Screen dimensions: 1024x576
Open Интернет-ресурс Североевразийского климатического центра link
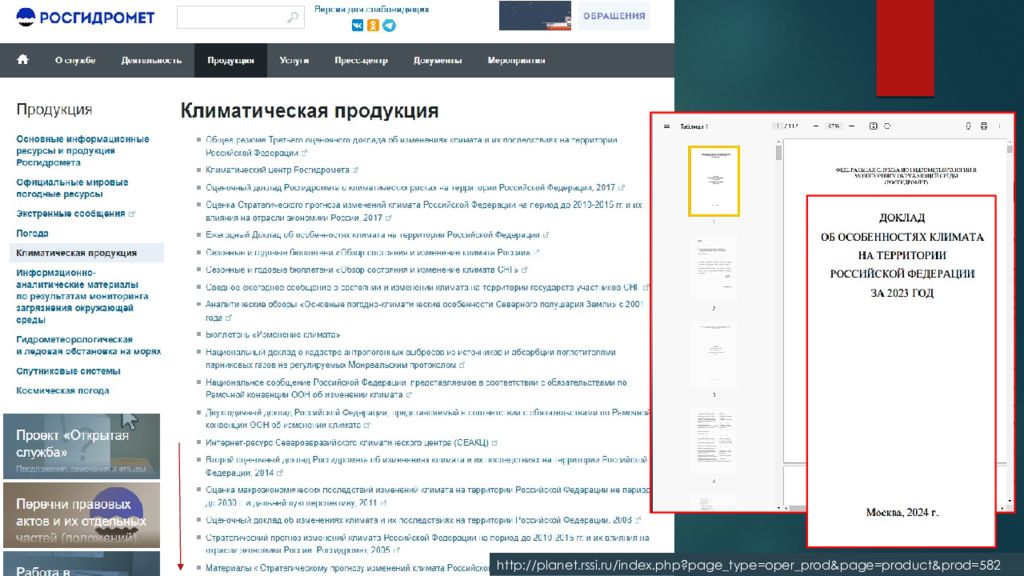347,443
